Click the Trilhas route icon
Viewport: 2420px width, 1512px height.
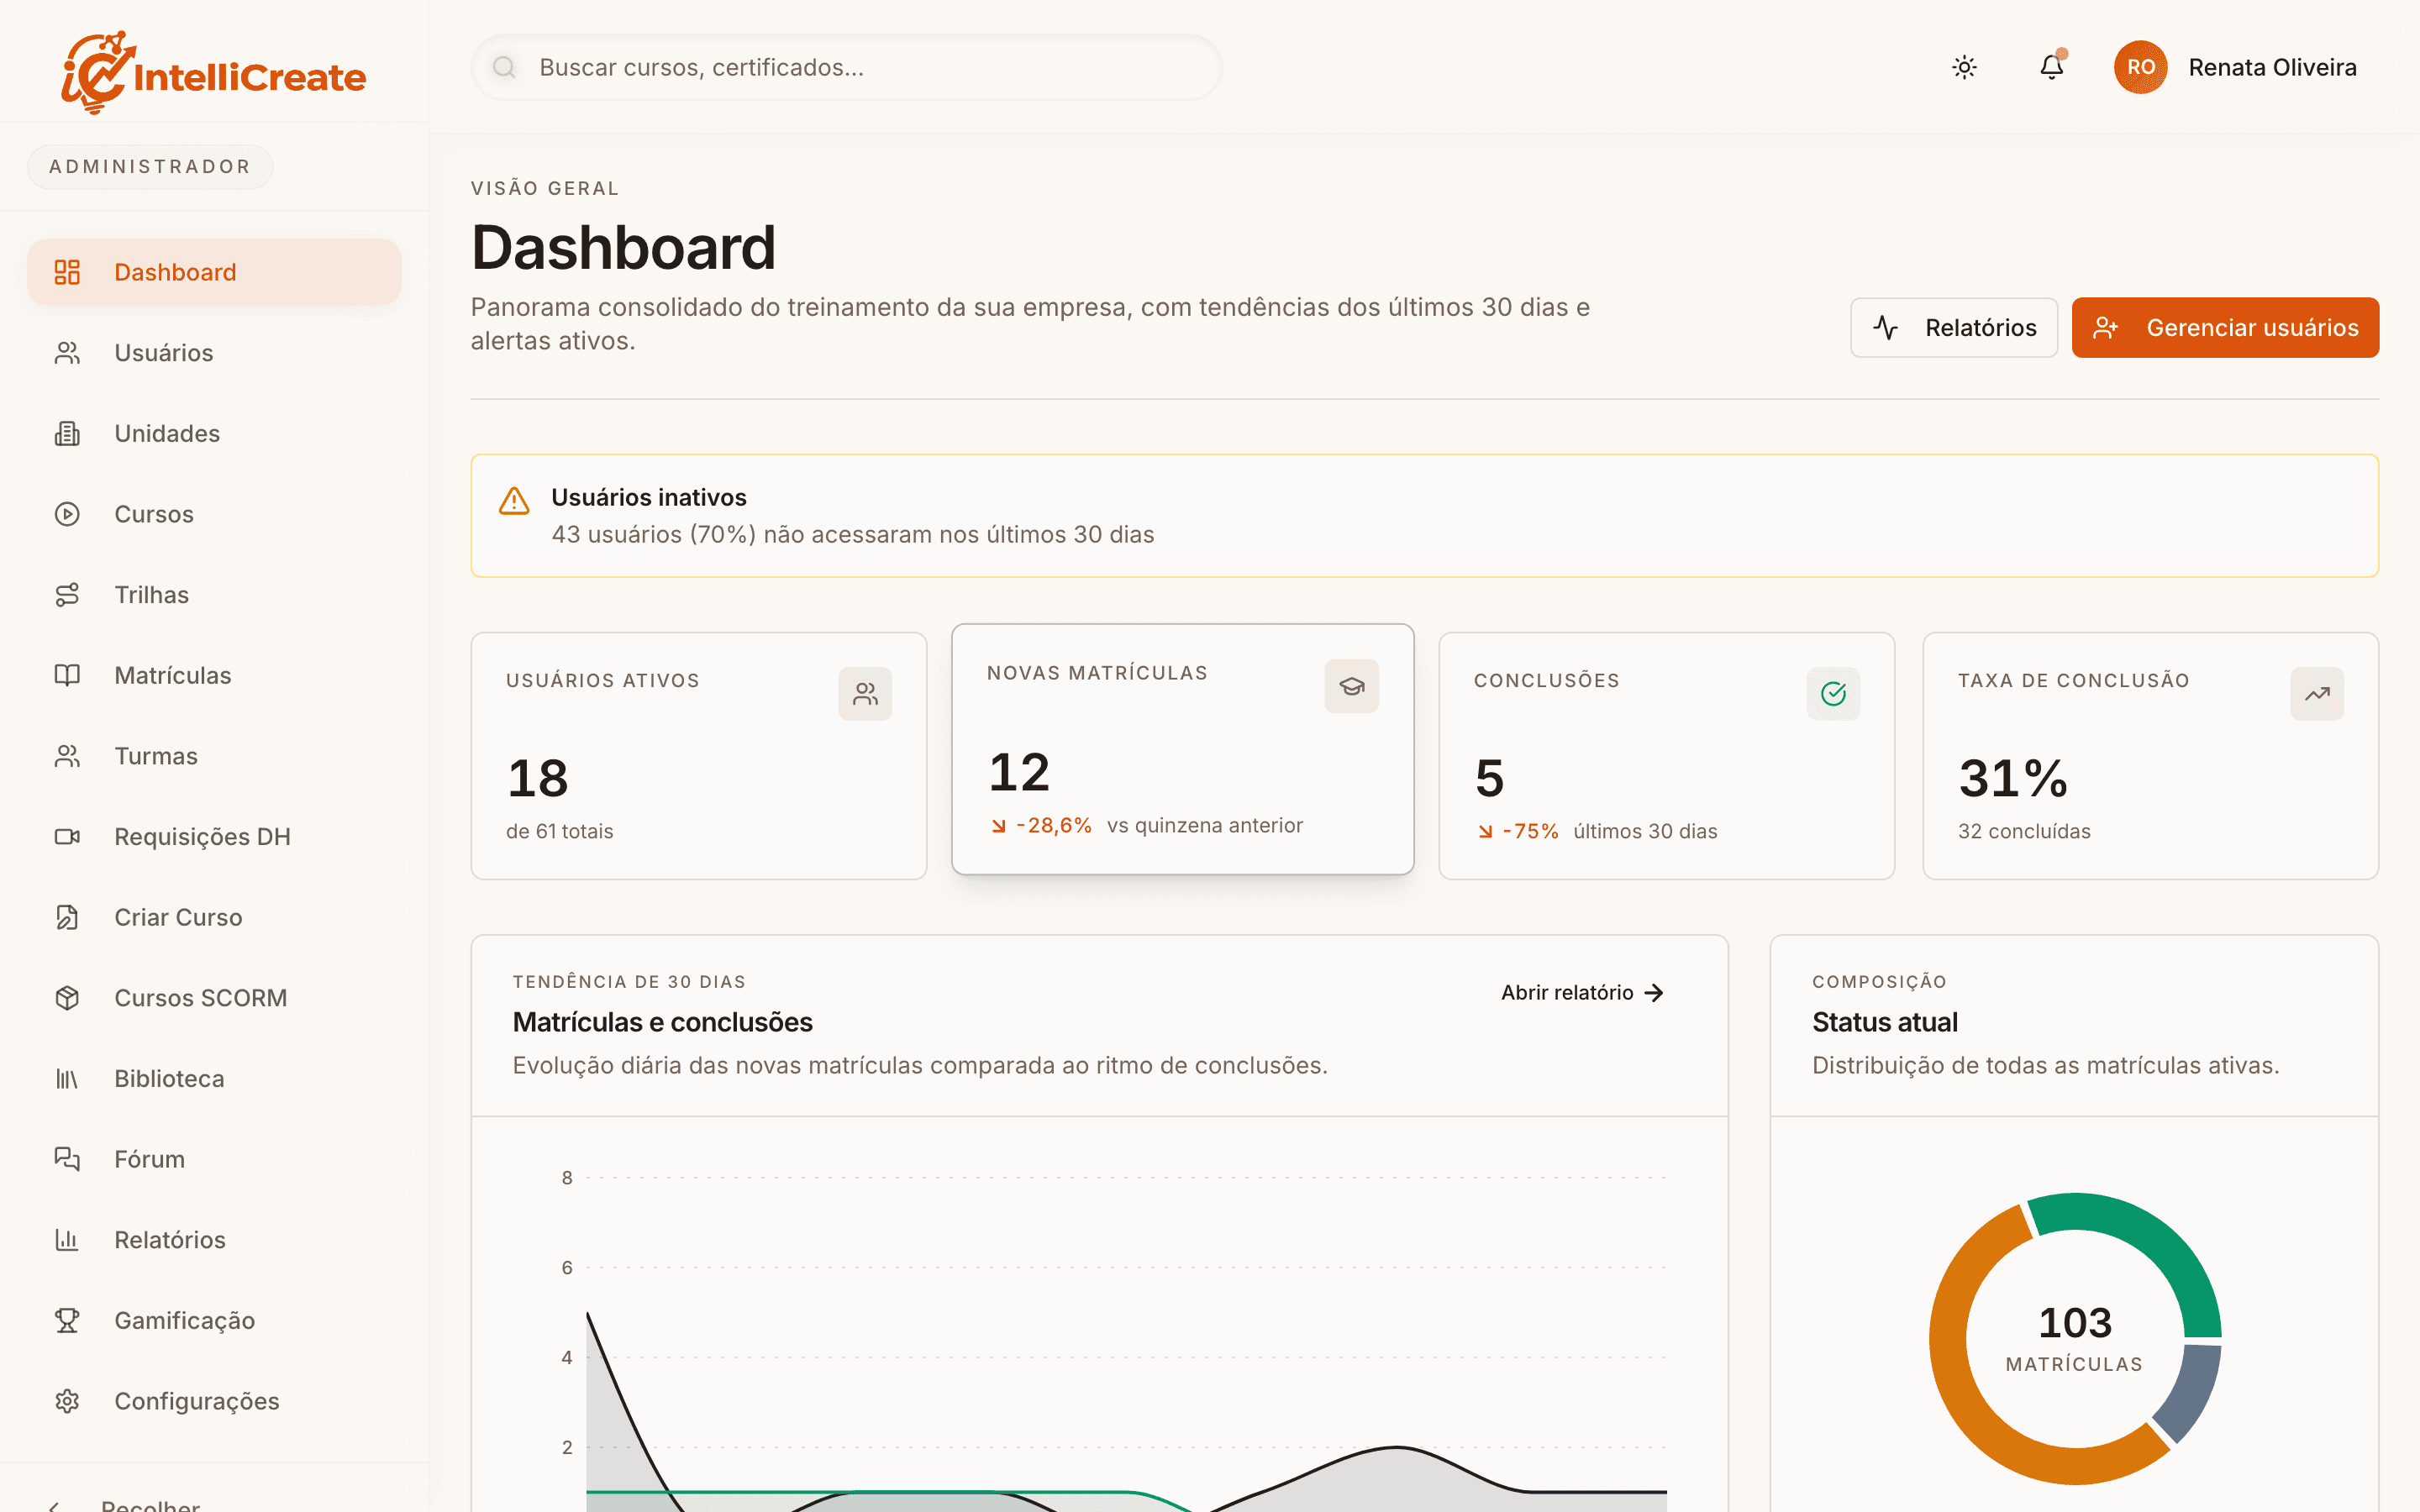tap(67, 595)
